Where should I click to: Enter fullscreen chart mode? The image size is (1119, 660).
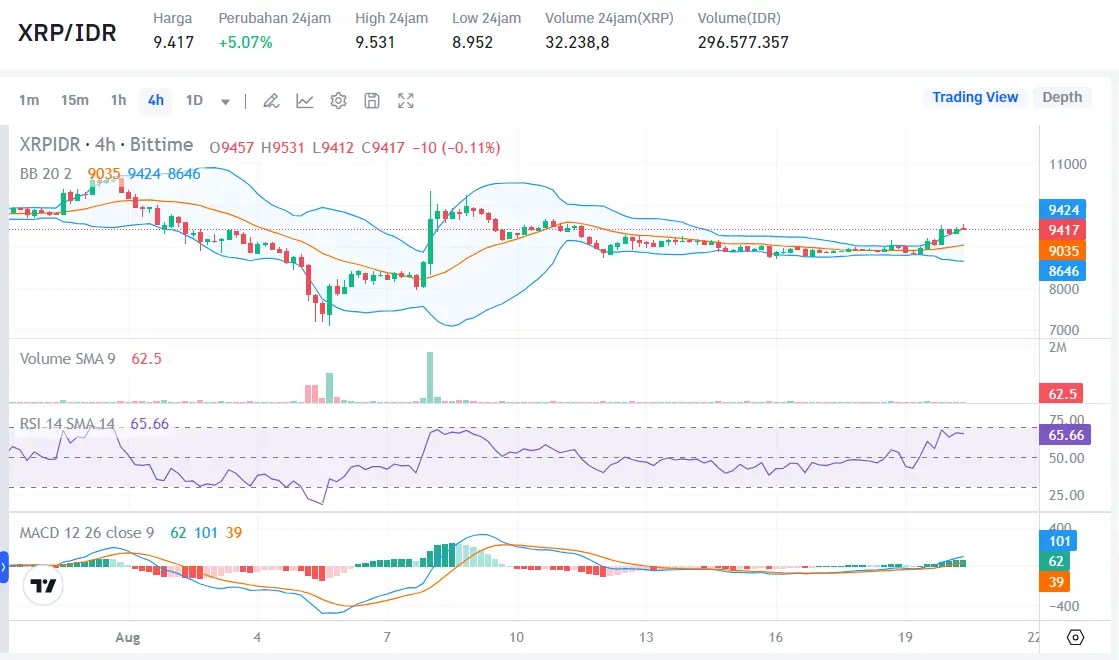point(404,100)
